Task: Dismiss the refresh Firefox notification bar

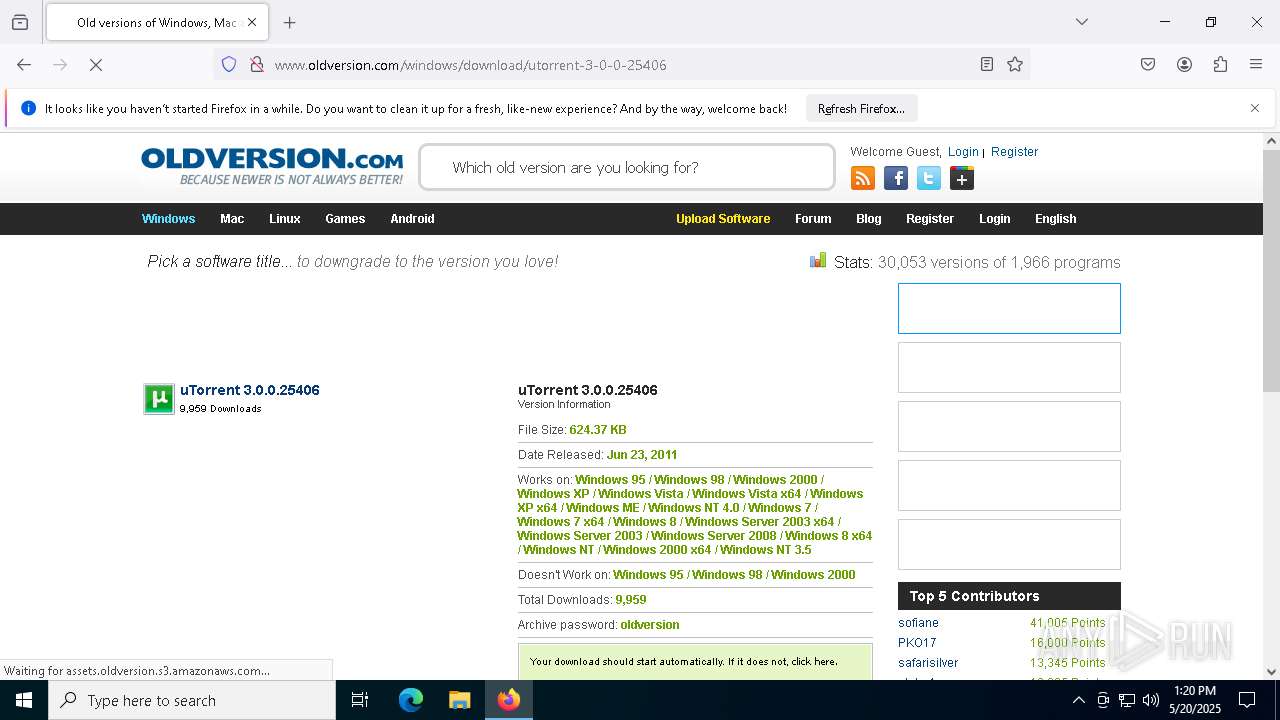Action: pyautogui.click(x=1254, y=108)
